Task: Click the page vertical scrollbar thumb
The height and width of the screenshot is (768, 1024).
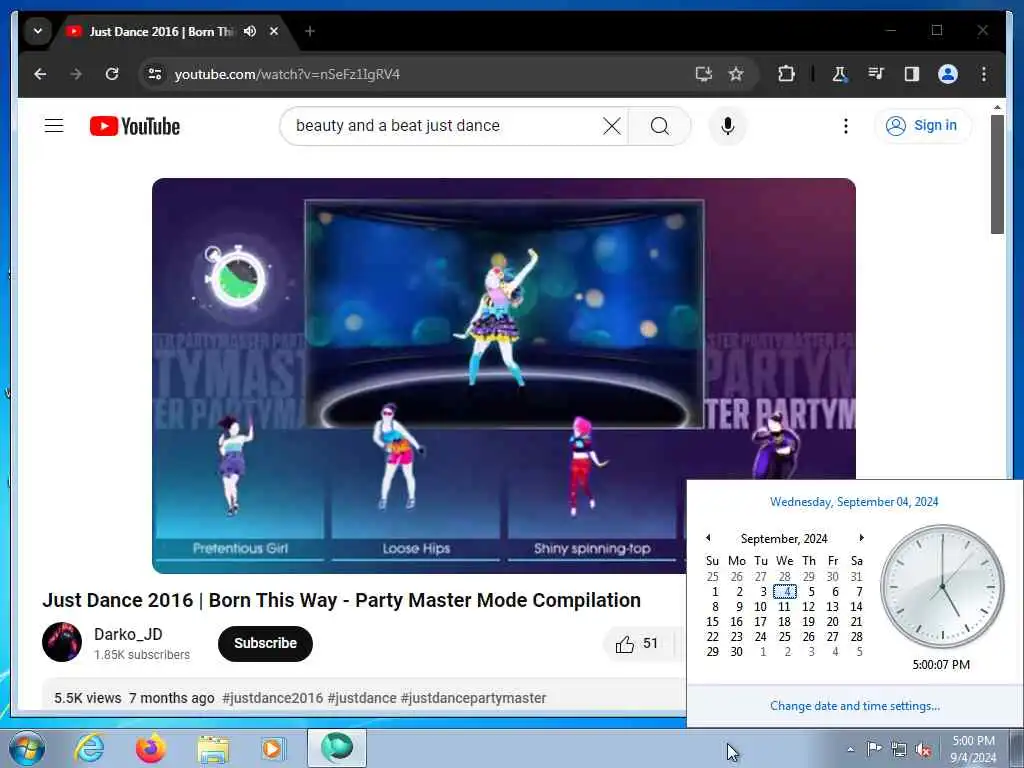Action: click(997, 174)
